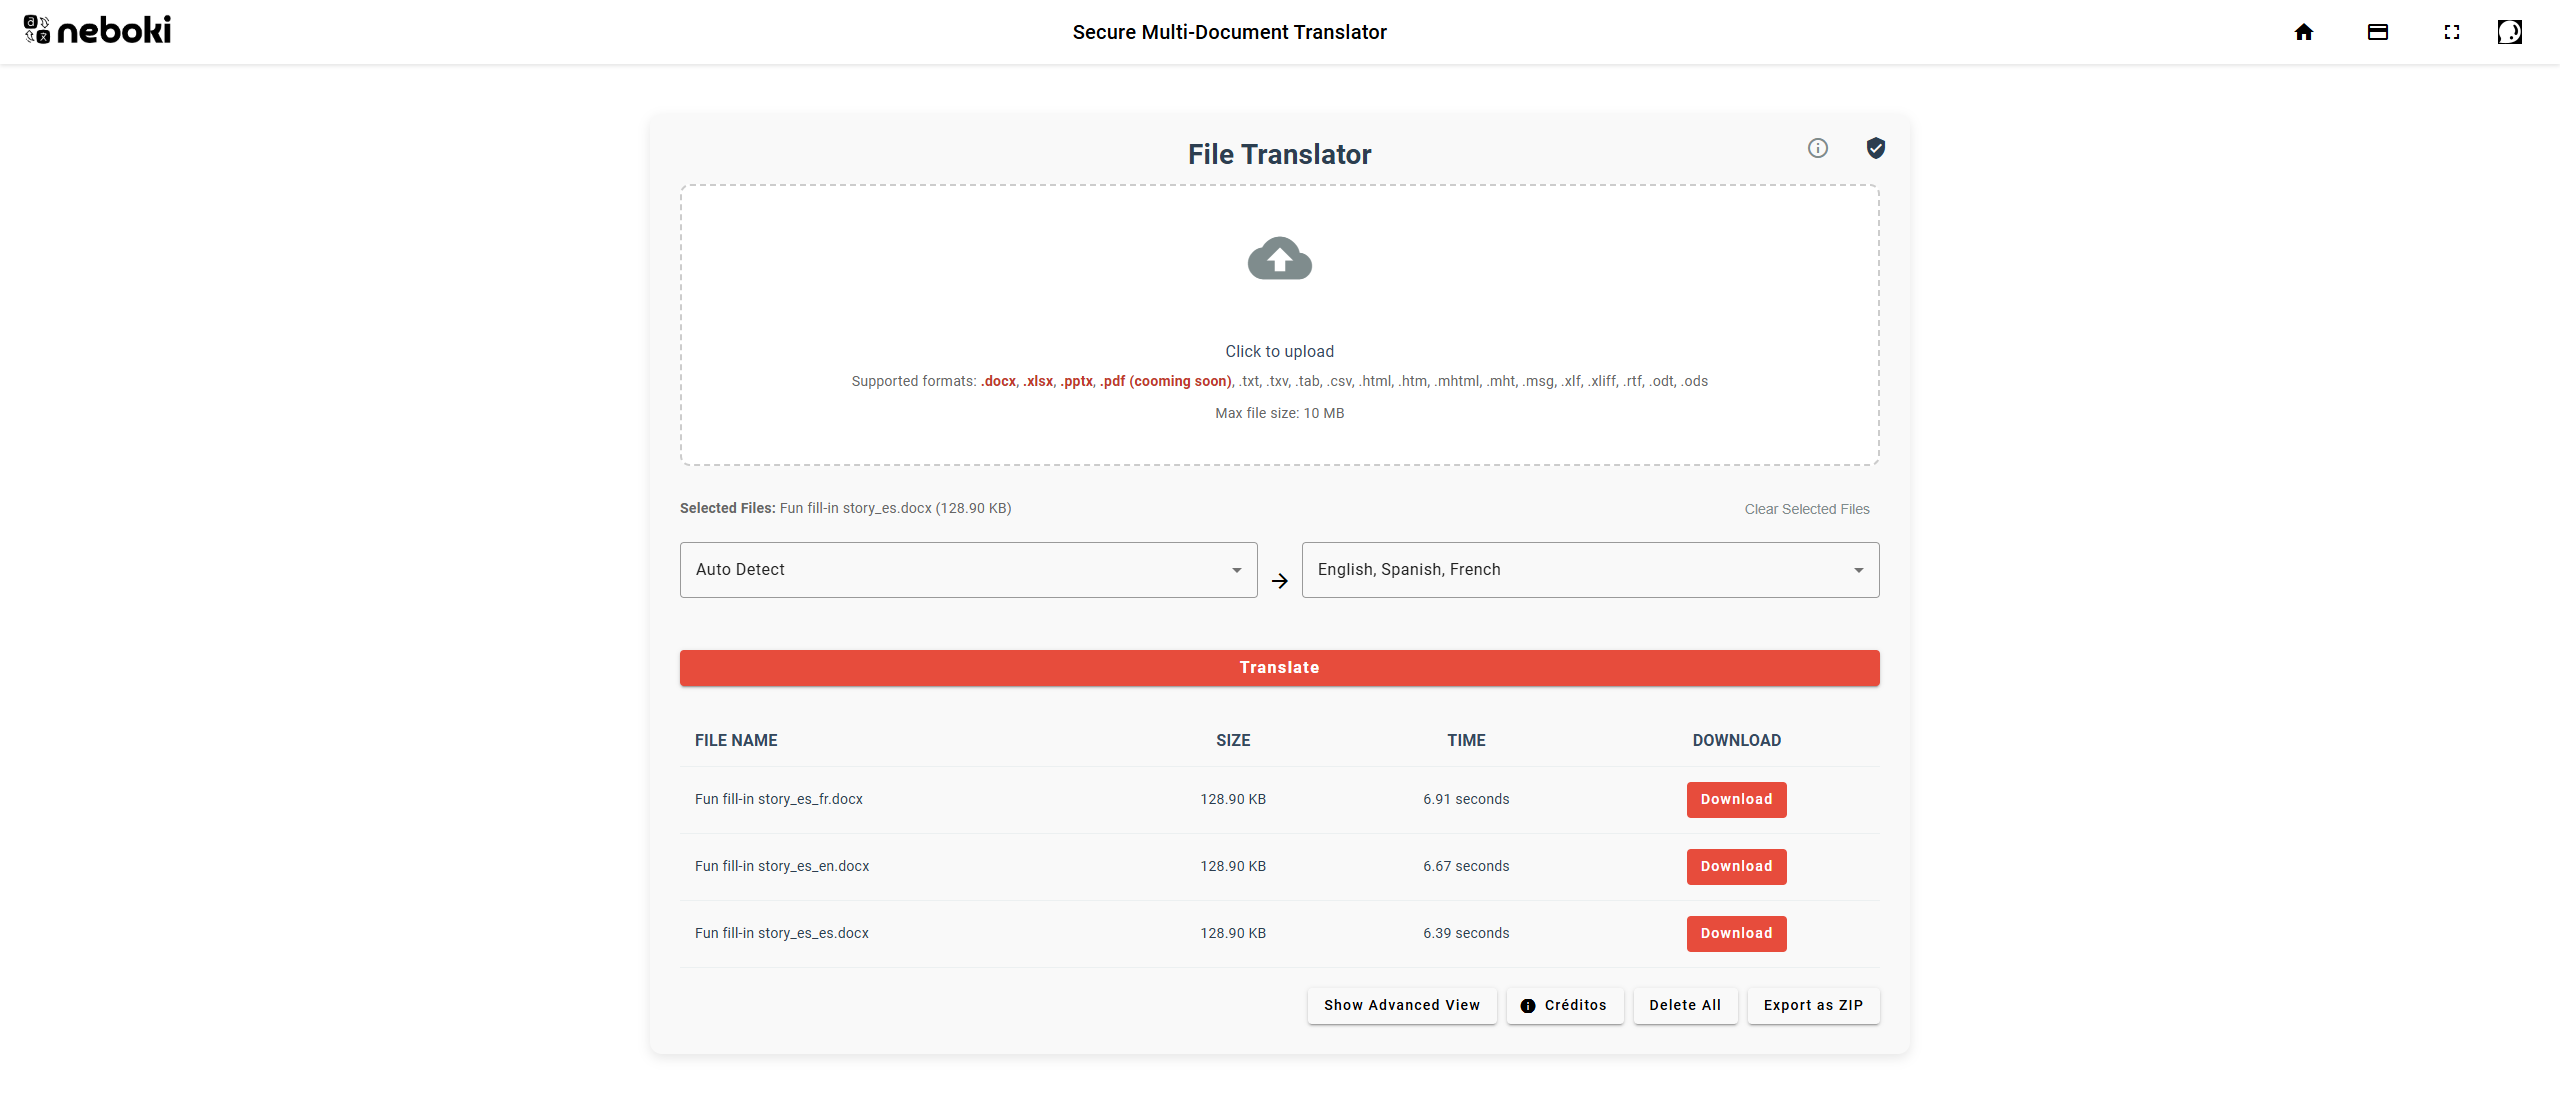
Task: Click the cloud upload icon
Action: (1279, 259)
